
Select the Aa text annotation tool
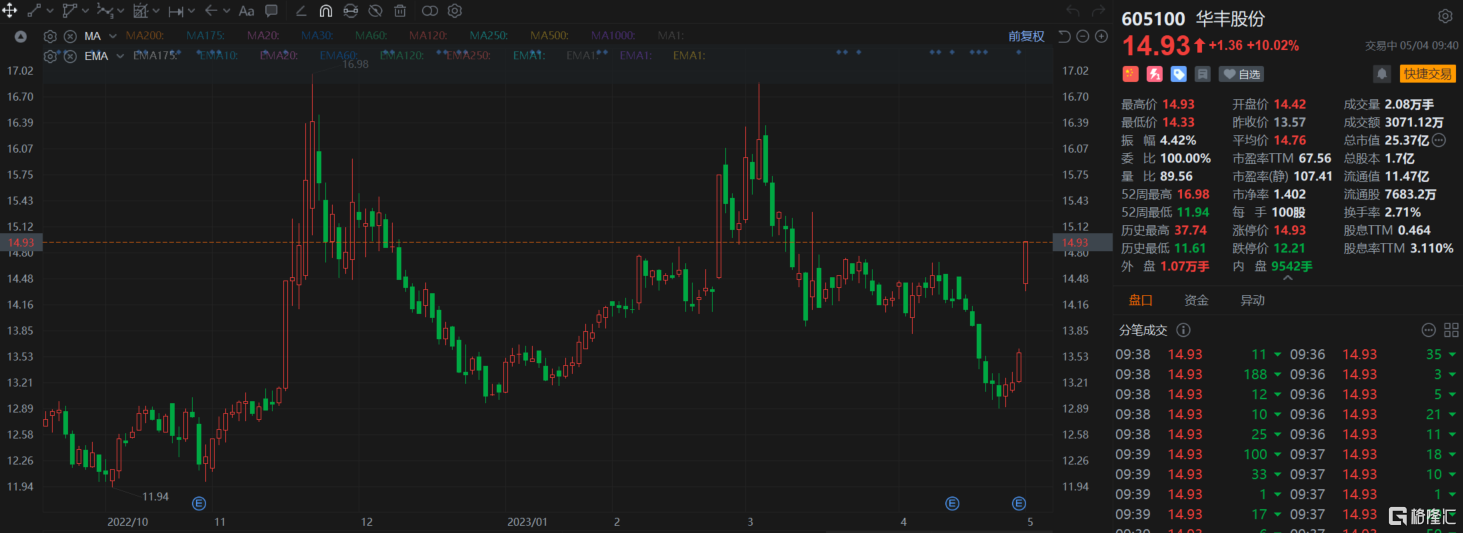[247, 11]
